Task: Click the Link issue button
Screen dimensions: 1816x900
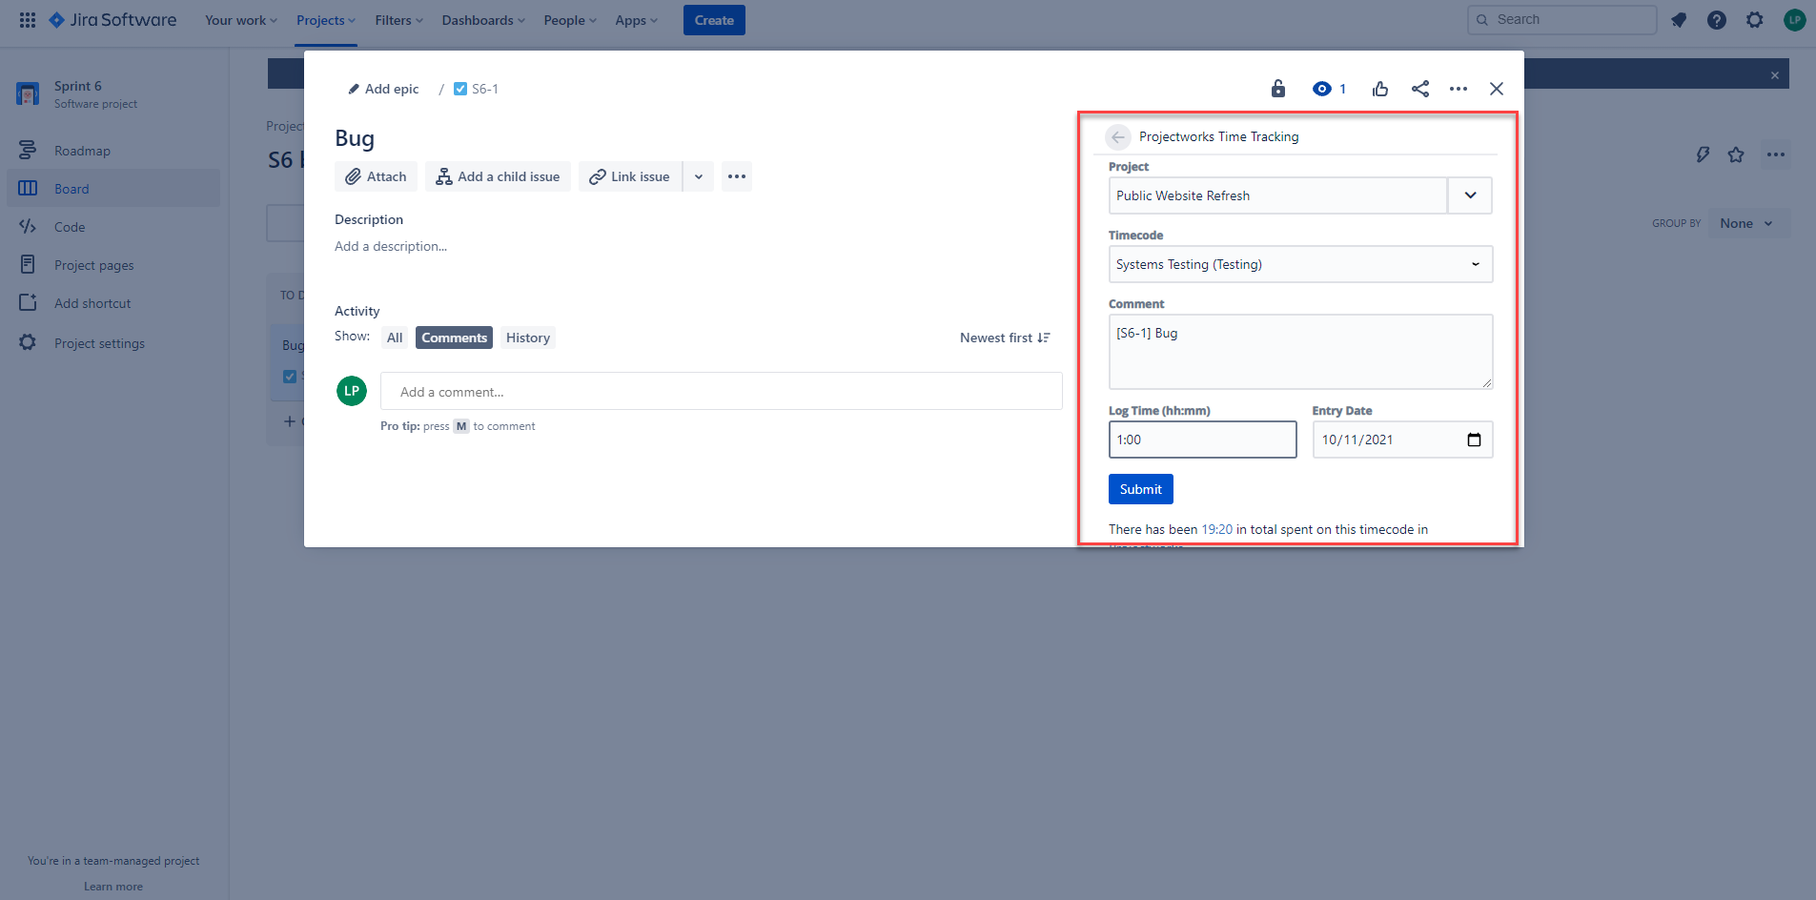Action: (x=630, y=177)
